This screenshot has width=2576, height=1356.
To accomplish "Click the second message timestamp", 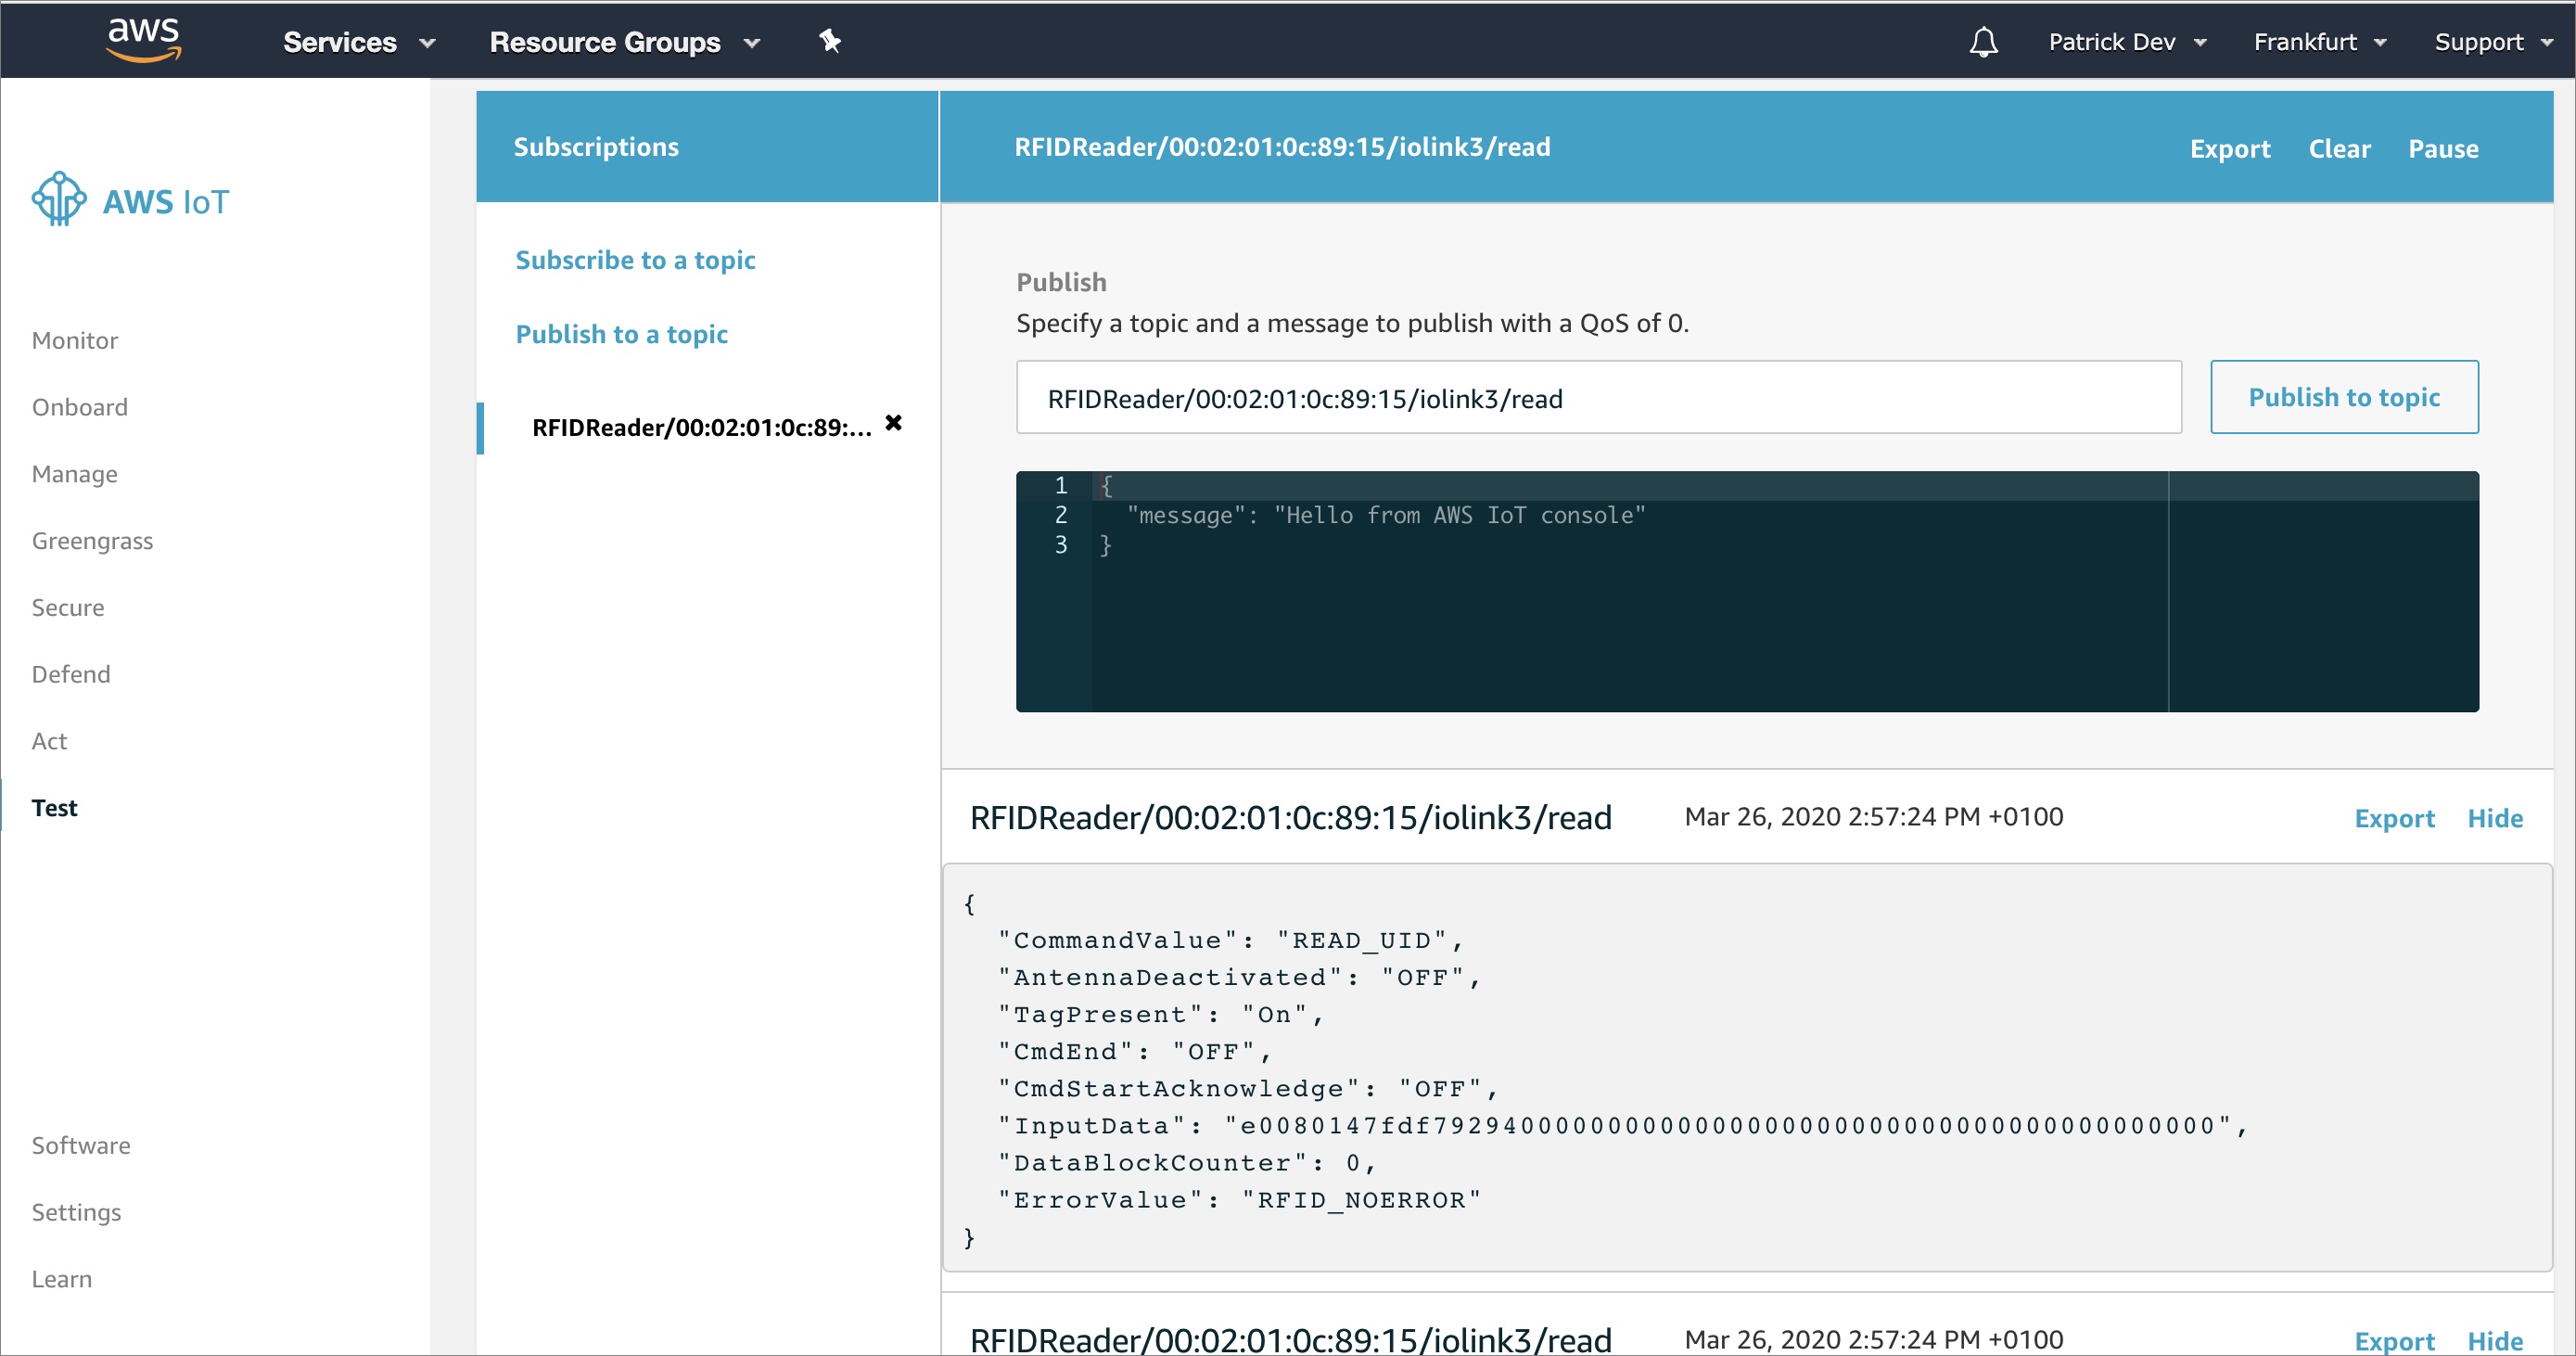I will [x=1873, y=1340].
